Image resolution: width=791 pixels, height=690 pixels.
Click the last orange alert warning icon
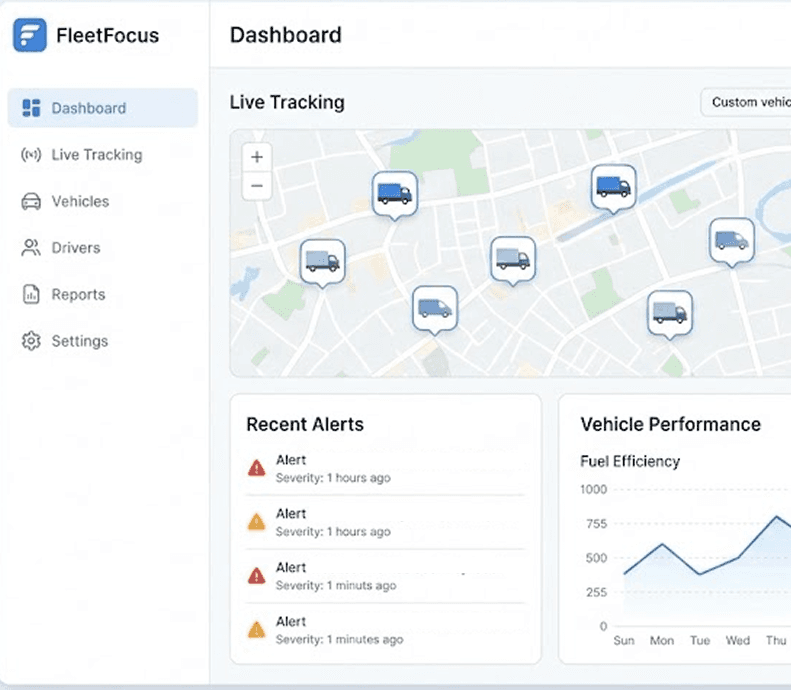pos(257,629)
